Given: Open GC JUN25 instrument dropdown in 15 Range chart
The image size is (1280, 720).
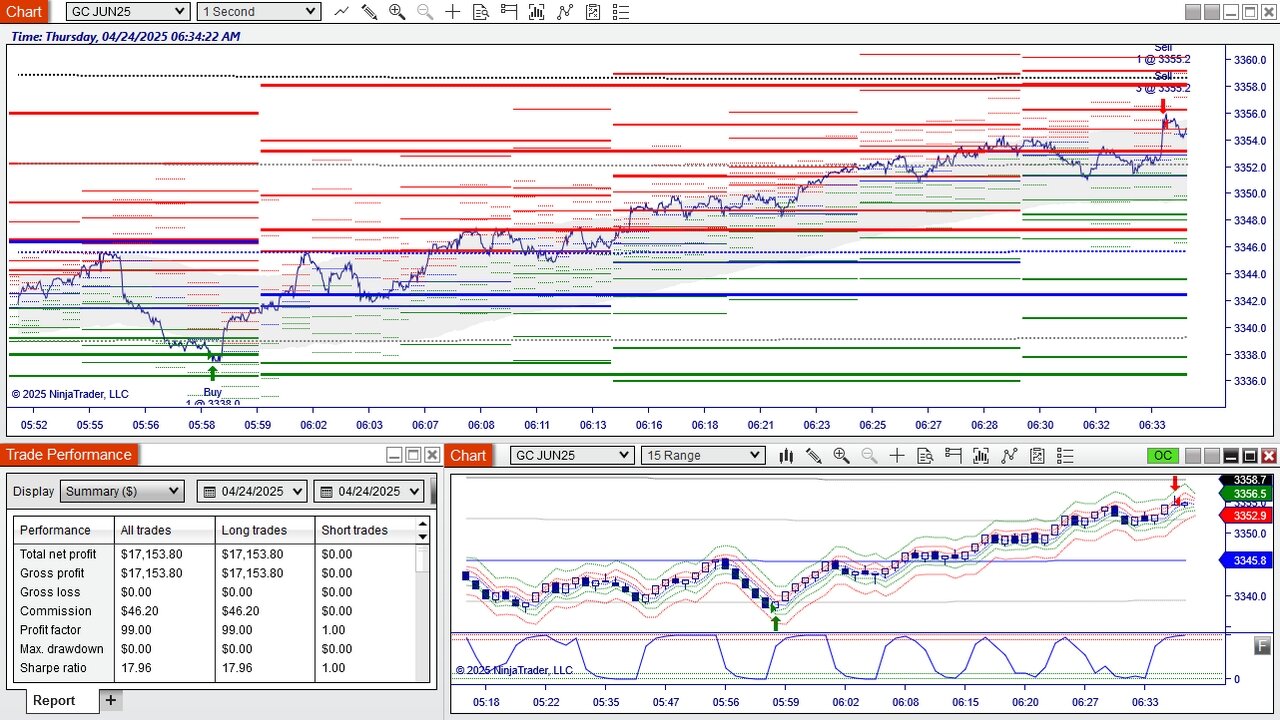Looking at the screenshot, I should pyautogui.click(x=572, y=456).
